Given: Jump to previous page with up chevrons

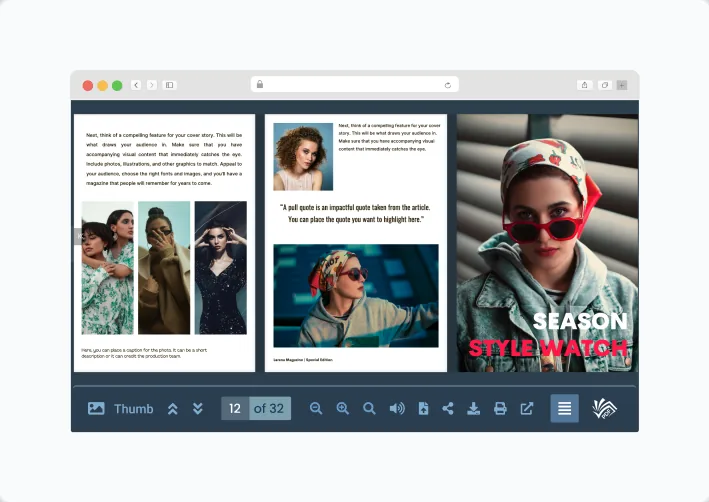Looking at the screenshot, I should pyautogui.click(x=172, y=408).
